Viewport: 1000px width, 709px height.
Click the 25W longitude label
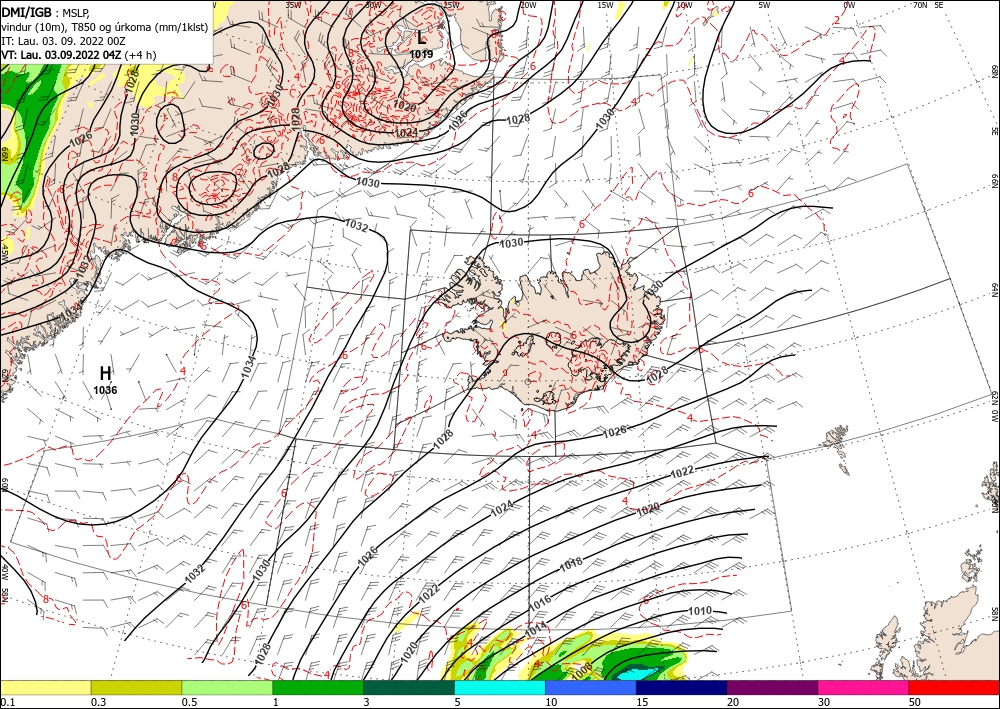(x=451, y=5)
